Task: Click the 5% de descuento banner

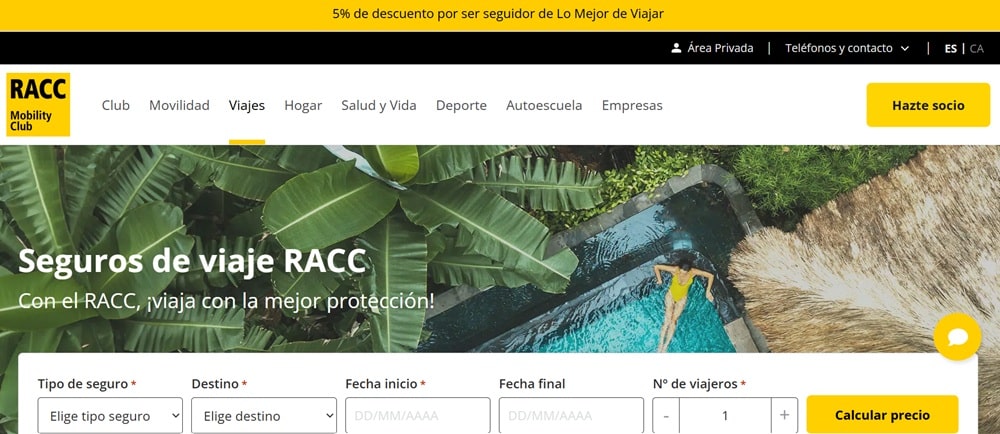Action: pos(498,14)
